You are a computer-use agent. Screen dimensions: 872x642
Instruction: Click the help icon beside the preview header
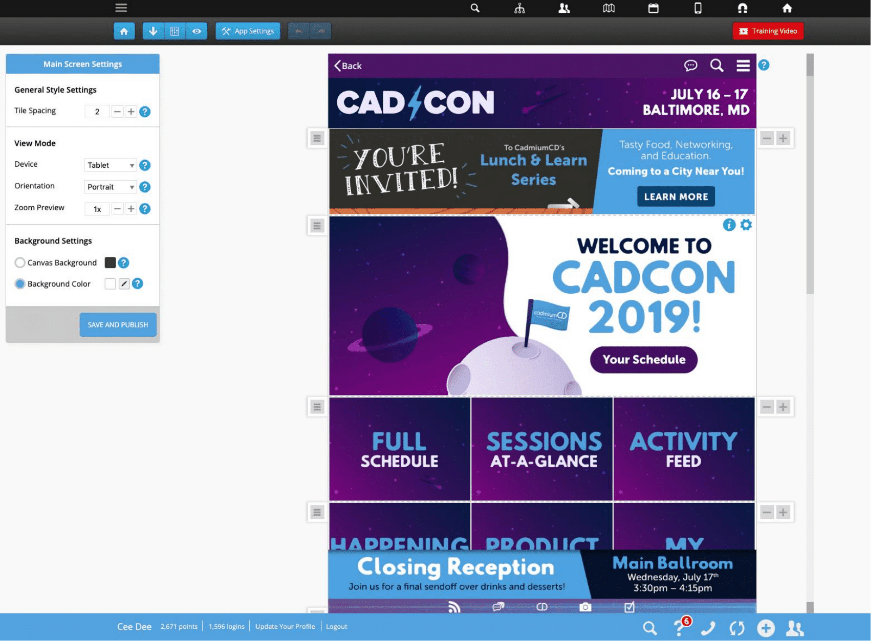[764, 65]
